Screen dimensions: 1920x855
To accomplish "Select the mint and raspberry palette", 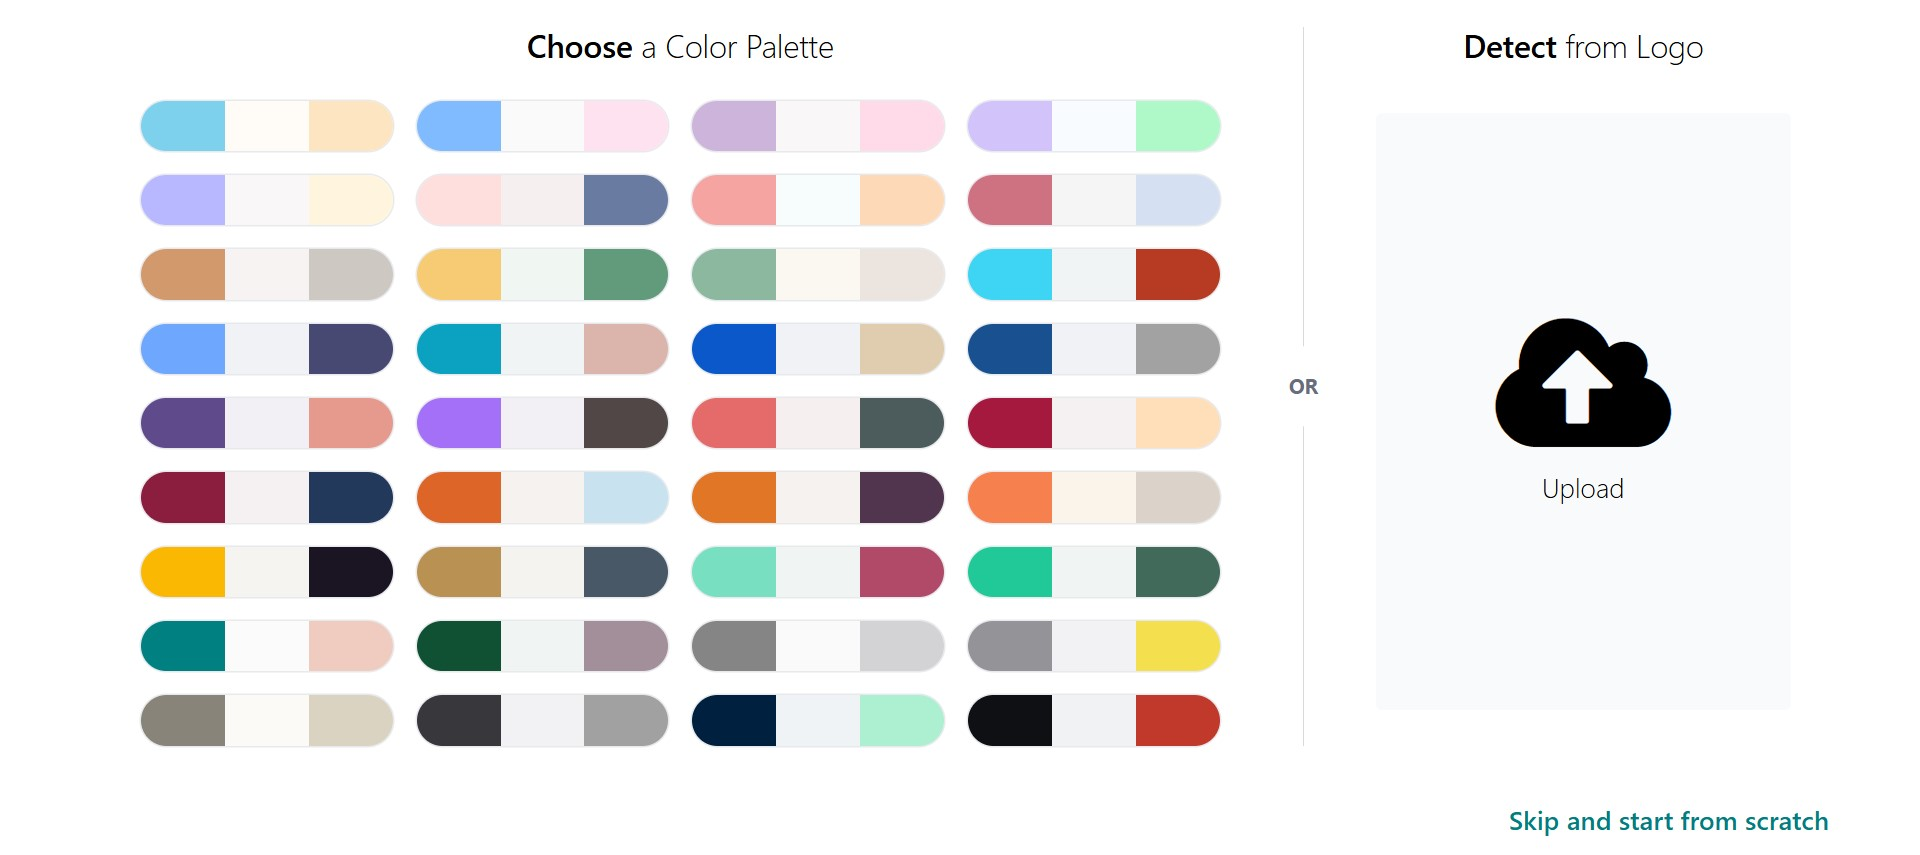I will tap(817, 572).
